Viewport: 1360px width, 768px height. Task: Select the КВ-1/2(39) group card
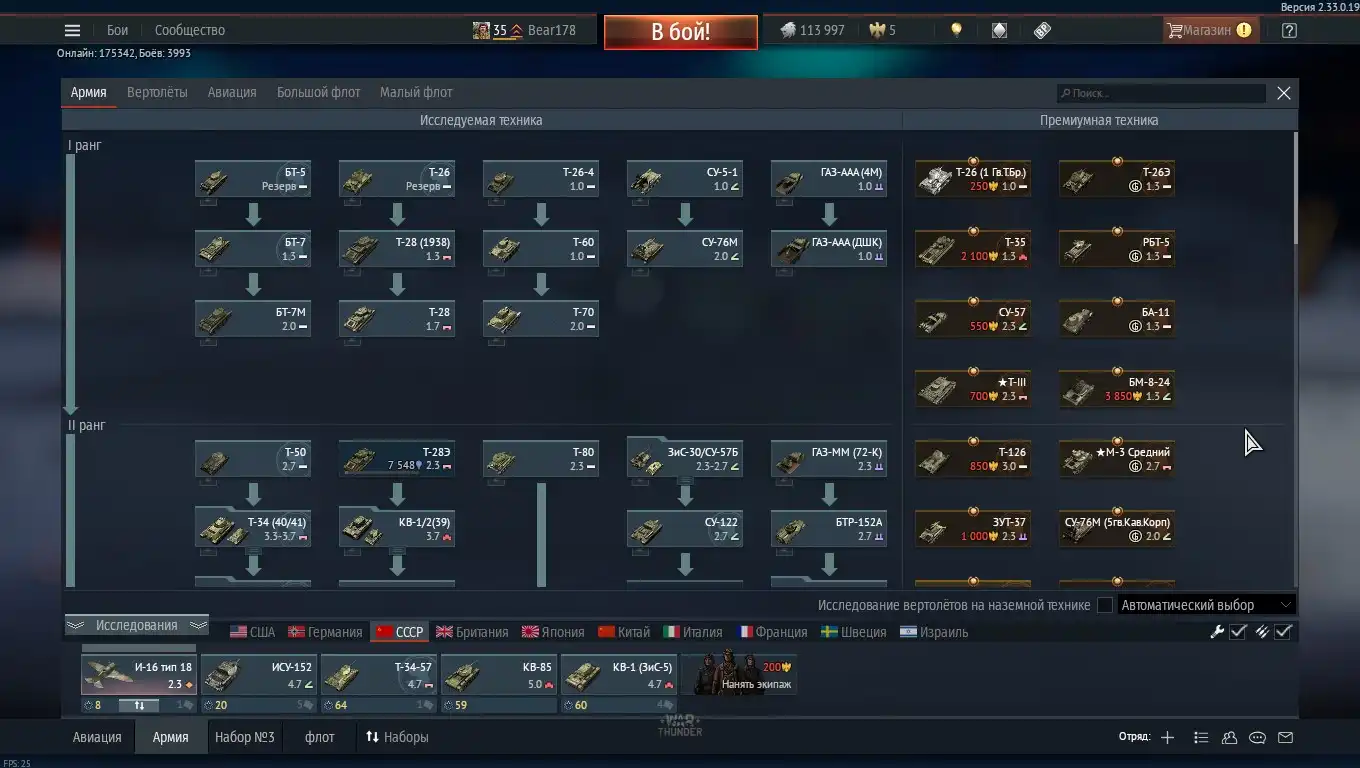coord(397,529)
